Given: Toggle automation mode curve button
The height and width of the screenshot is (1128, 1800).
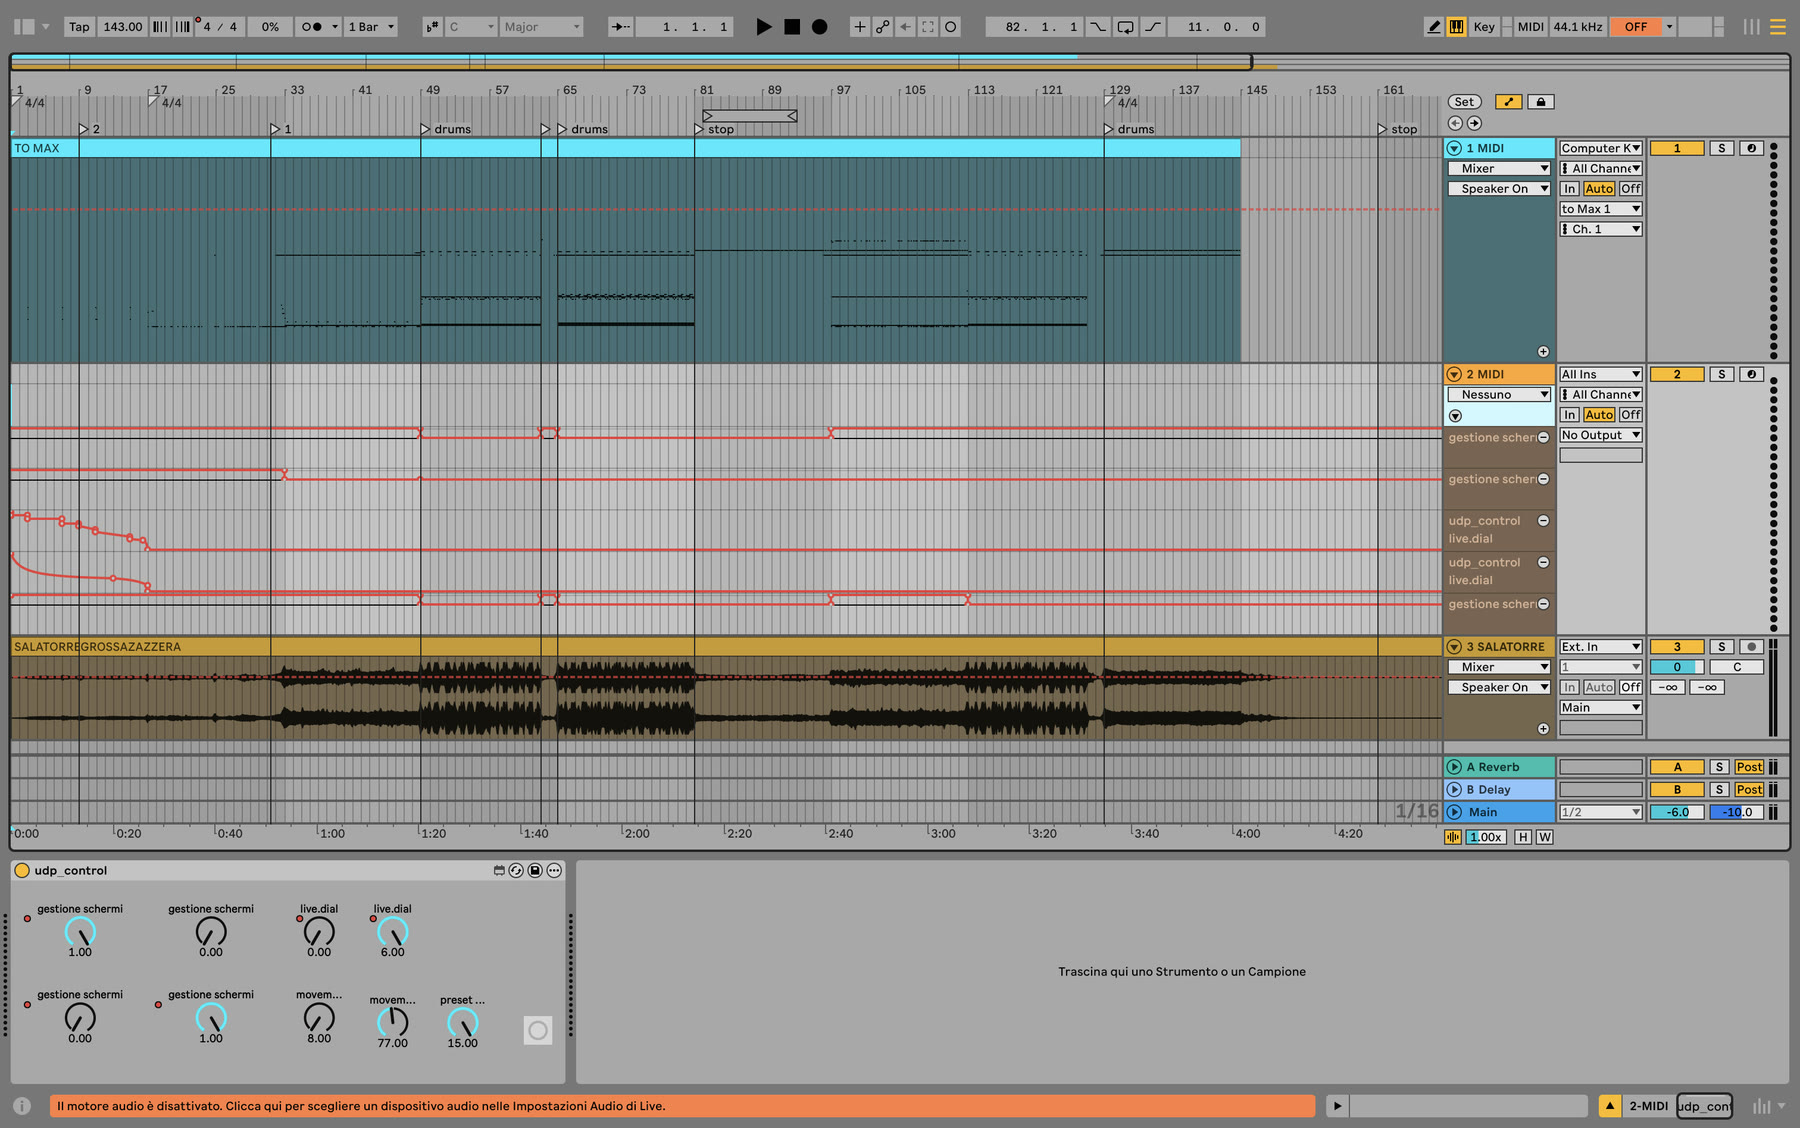Looking at the screenshot, I should pyautogui.click(x=1508, y=101).
